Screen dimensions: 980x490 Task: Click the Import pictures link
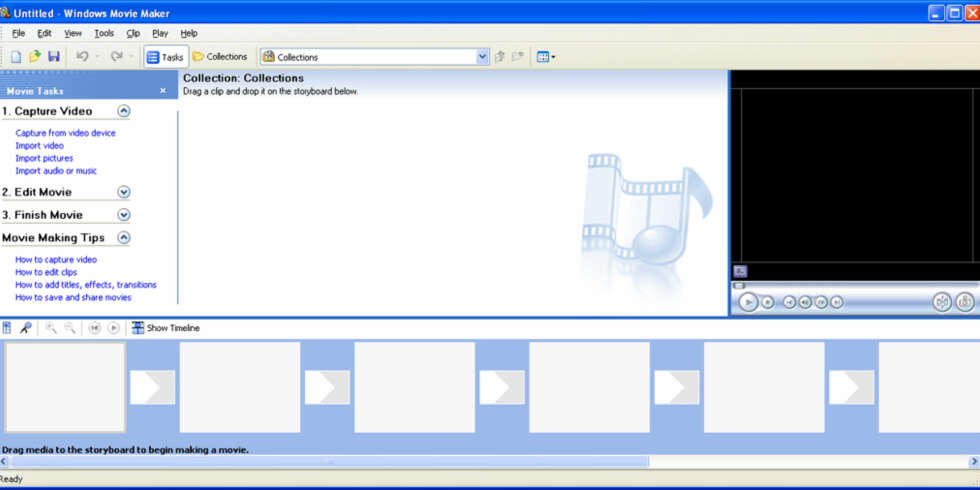tap(44, 158)
